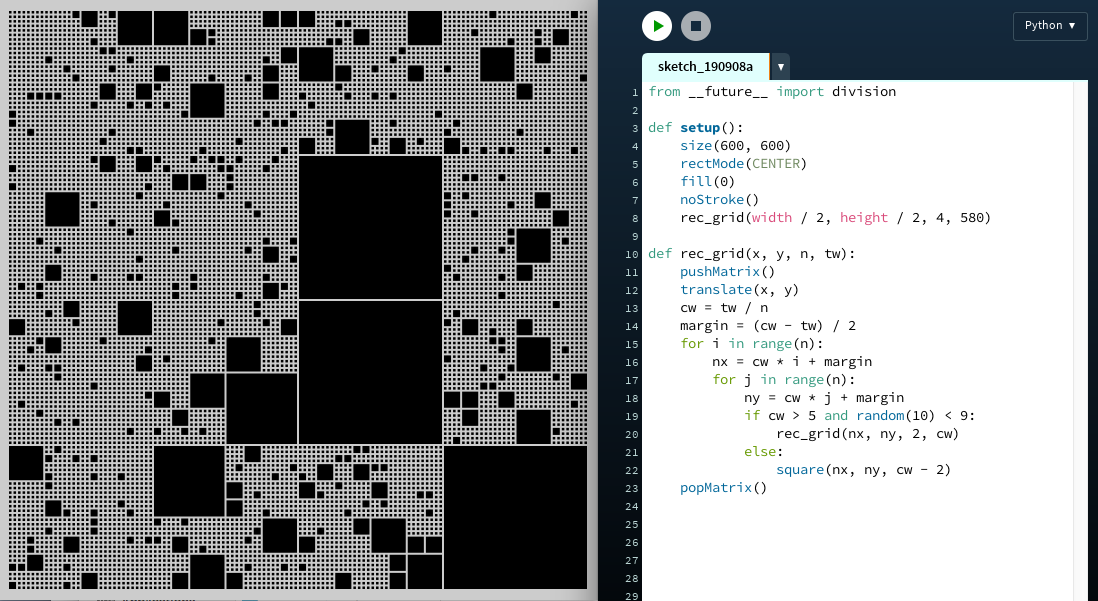Click the code editor's vertical scrollbar track
Viewport: 1098px width, 601px height.
1080,340
